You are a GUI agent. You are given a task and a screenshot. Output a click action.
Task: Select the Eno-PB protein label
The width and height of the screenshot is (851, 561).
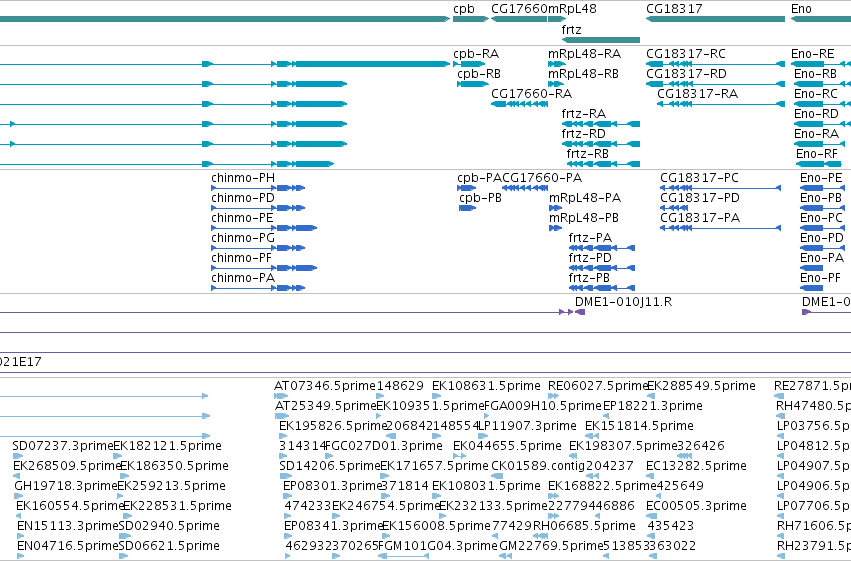coord(821,198)
